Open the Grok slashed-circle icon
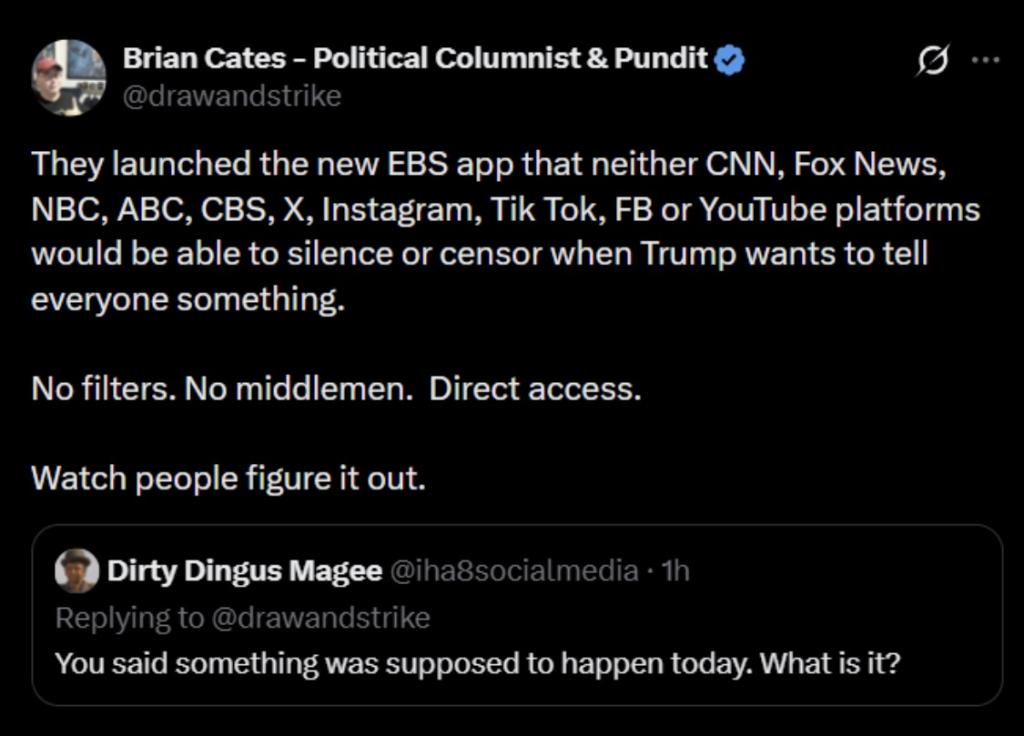 point(932,61)
